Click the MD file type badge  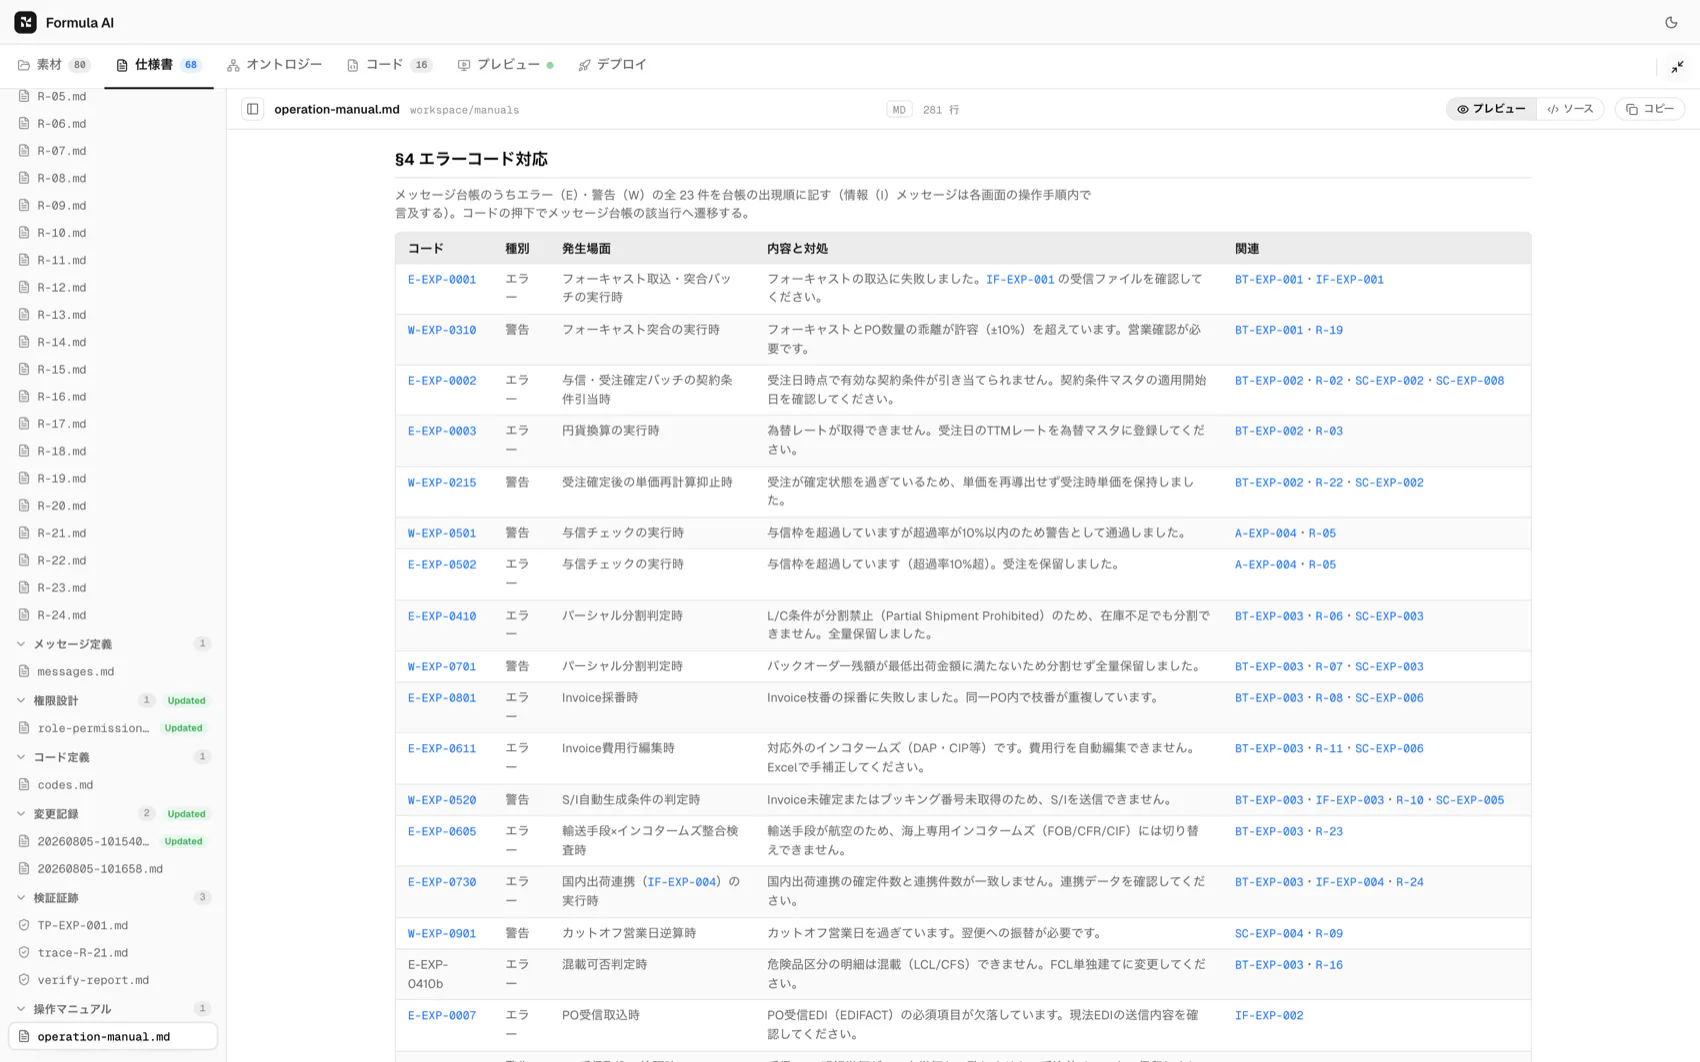pos(899,110)
